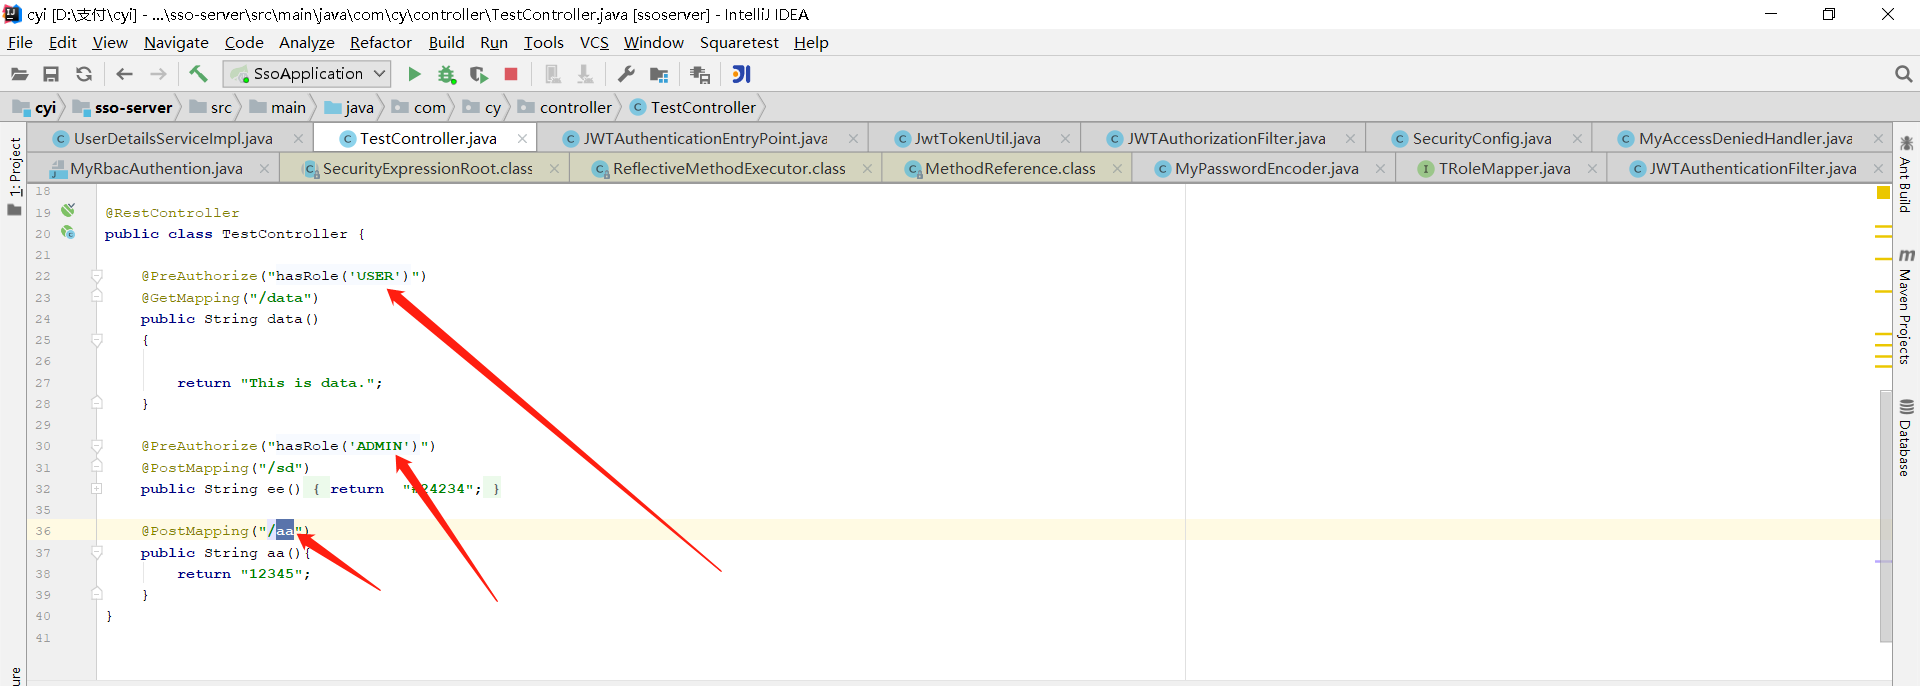Screen dimensions: 1920x686
Task: Click the toolbar icon next to Project Structure
Action: tap(700, 74)
